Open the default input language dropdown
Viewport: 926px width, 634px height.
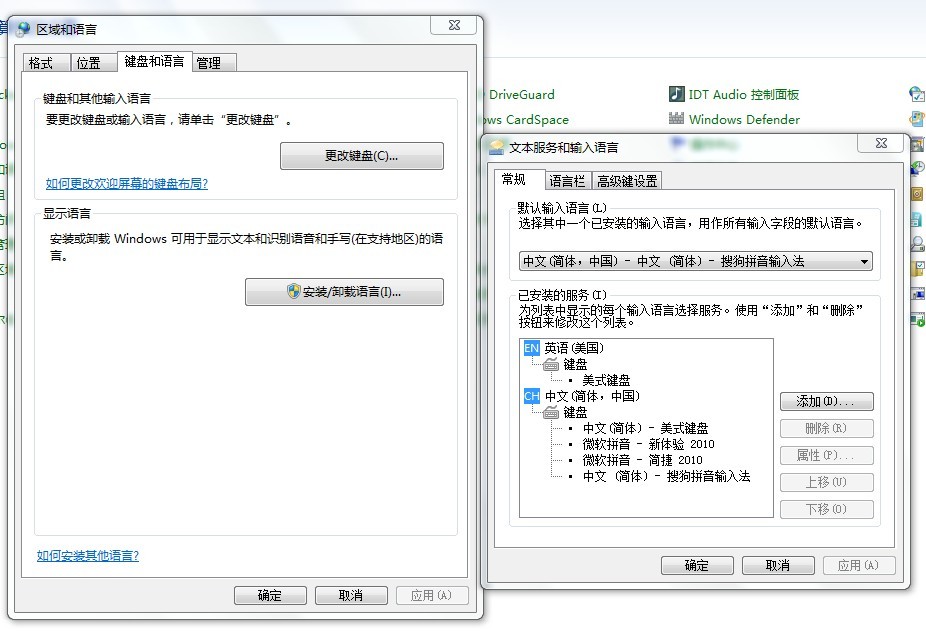tap(696, 261)
